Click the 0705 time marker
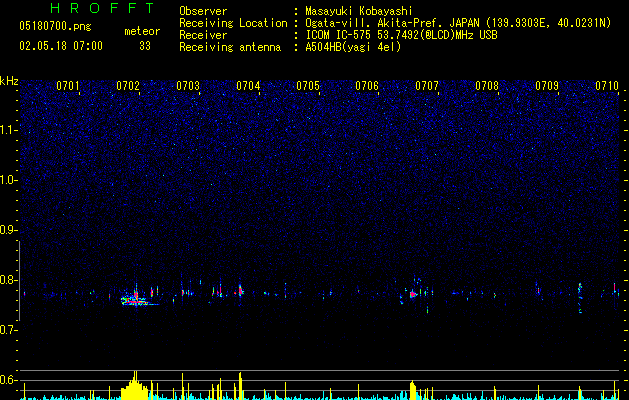Image resolution: width=629 pixels, height=400 pixels. click(308, 86)
